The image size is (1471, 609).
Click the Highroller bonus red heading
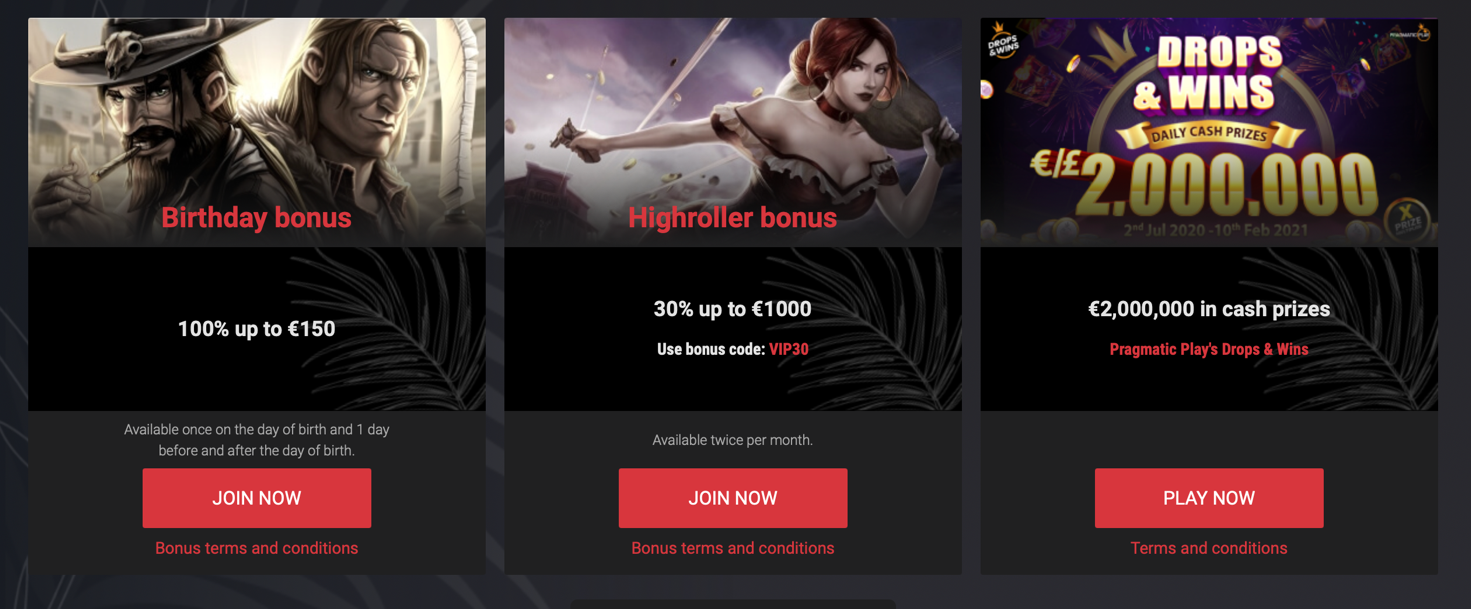(732, 218)
